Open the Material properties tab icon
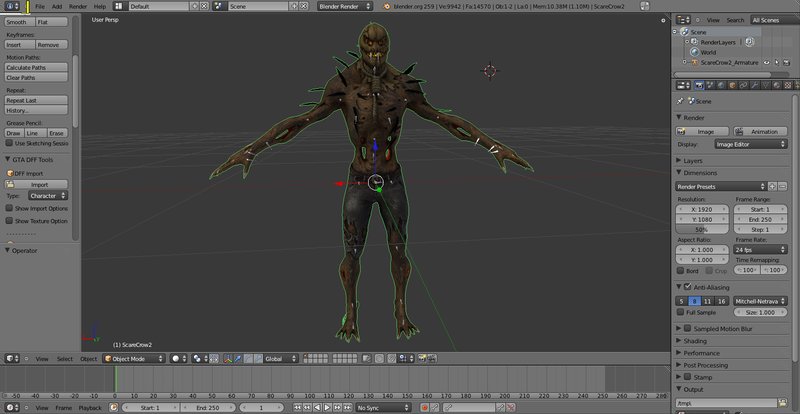 point(776,85)
